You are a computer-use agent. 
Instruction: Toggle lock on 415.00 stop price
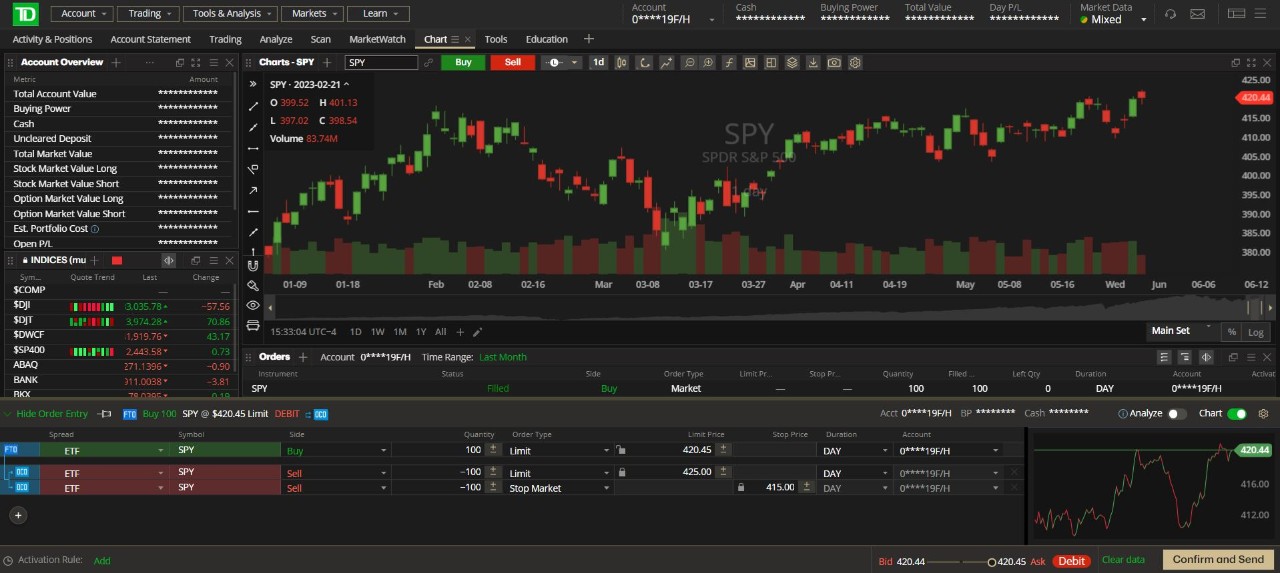741,488
